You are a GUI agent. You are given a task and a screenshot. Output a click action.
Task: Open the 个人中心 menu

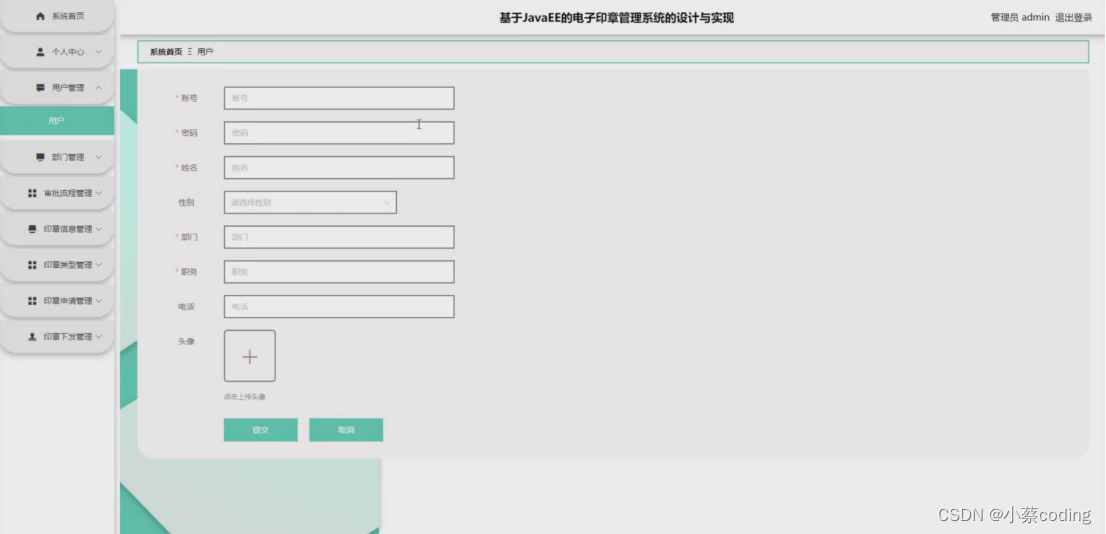[57, 52]
